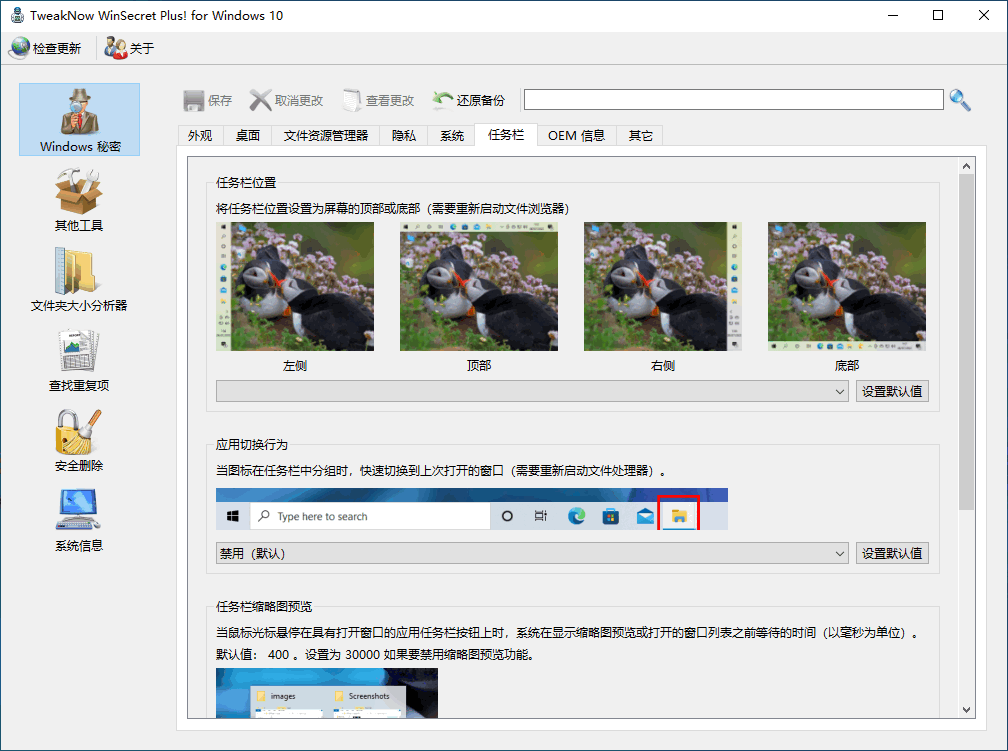This screenshot has width=1008, height=751.
Task: Click 设置默认值 for taskbar position
Action: coord(892,391)
